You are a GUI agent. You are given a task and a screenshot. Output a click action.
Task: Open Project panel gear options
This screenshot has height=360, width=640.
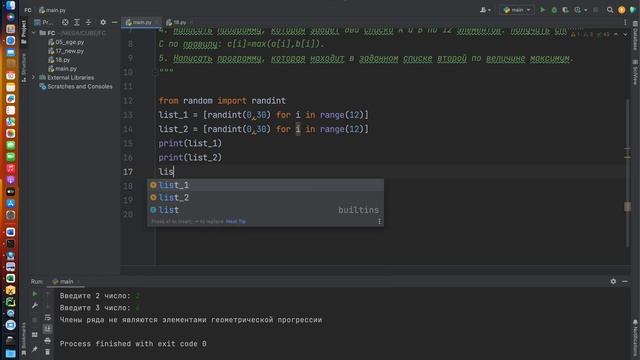pyautogui.click(x=103, y=22)
